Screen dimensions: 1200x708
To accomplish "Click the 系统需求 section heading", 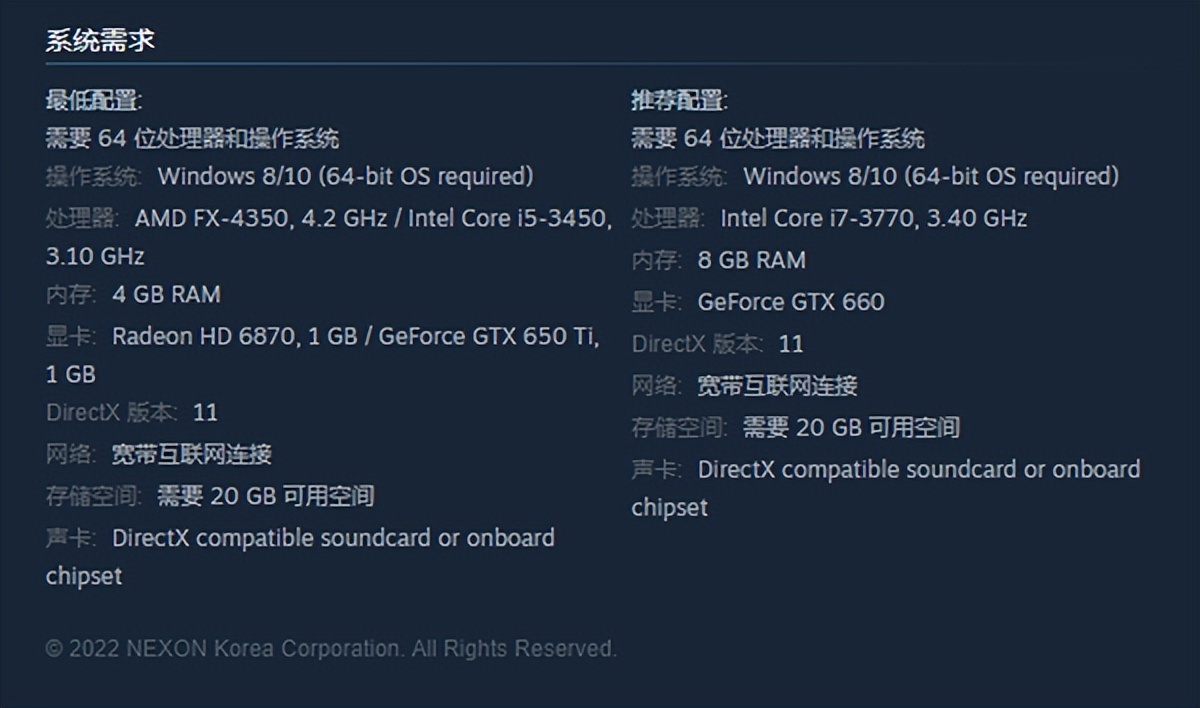I will (100, 41).
